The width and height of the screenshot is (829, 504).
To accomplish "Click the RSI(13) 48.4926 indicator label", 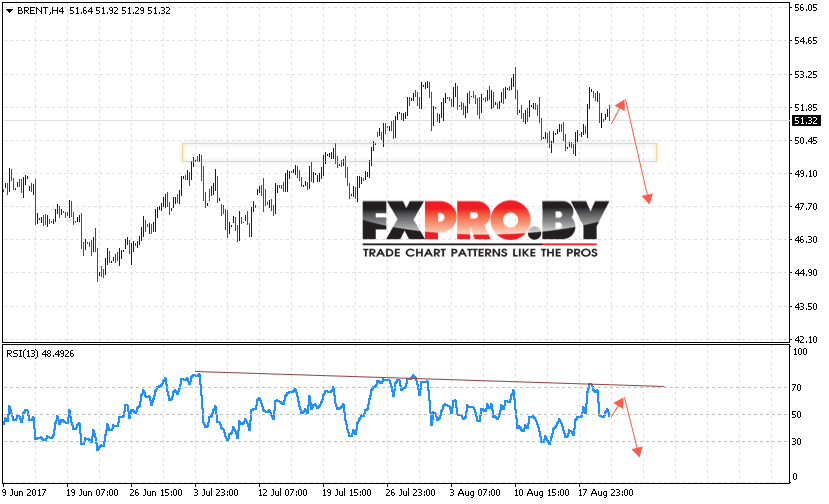I will pos(40,354).
